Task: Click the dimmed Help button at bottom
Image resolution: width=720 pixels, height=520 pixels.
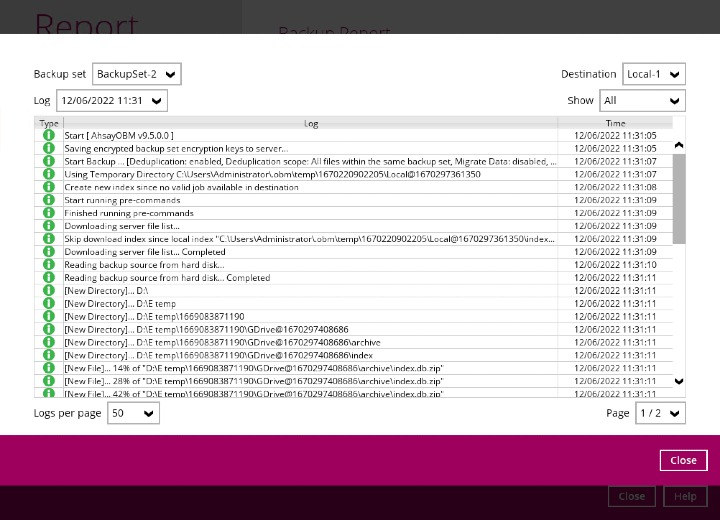Action: point(685,497)
